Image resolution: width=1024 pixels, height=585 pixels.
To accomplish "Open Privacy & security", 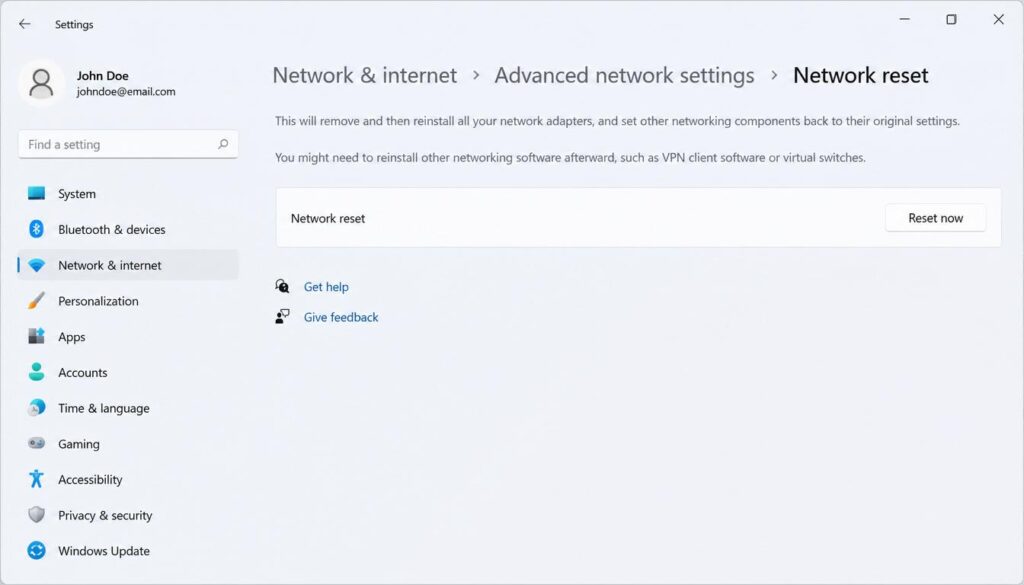I will pos(128,515).
